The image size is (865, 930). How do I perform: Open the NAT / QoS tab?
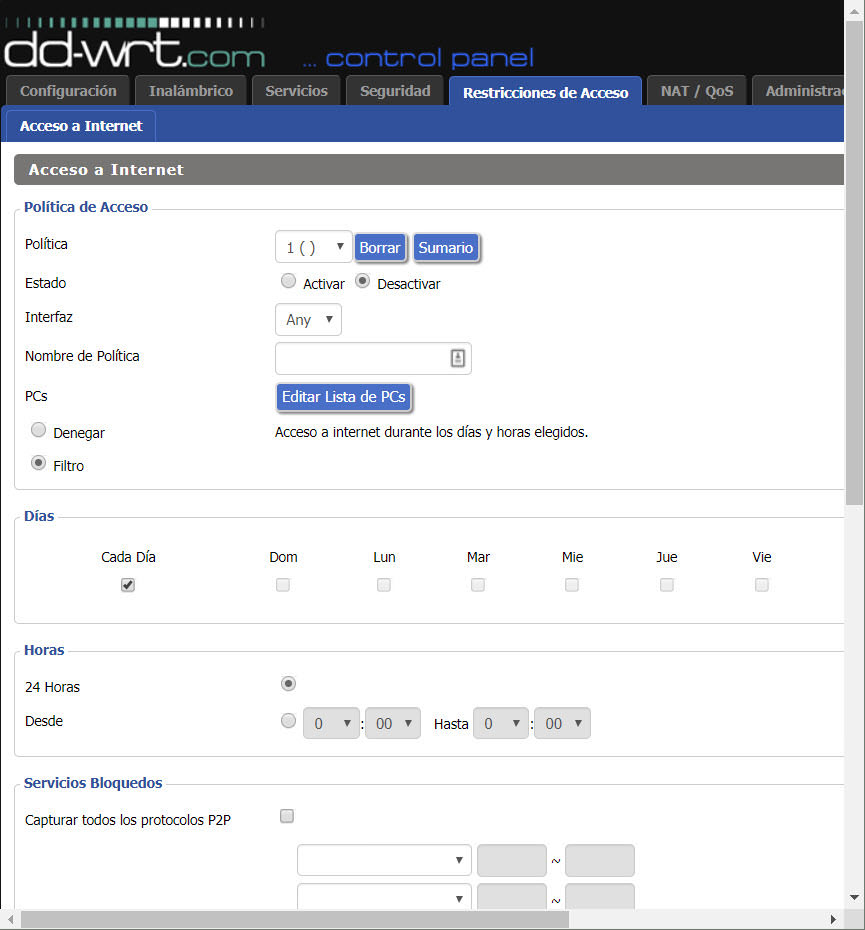tap(697, 91)
